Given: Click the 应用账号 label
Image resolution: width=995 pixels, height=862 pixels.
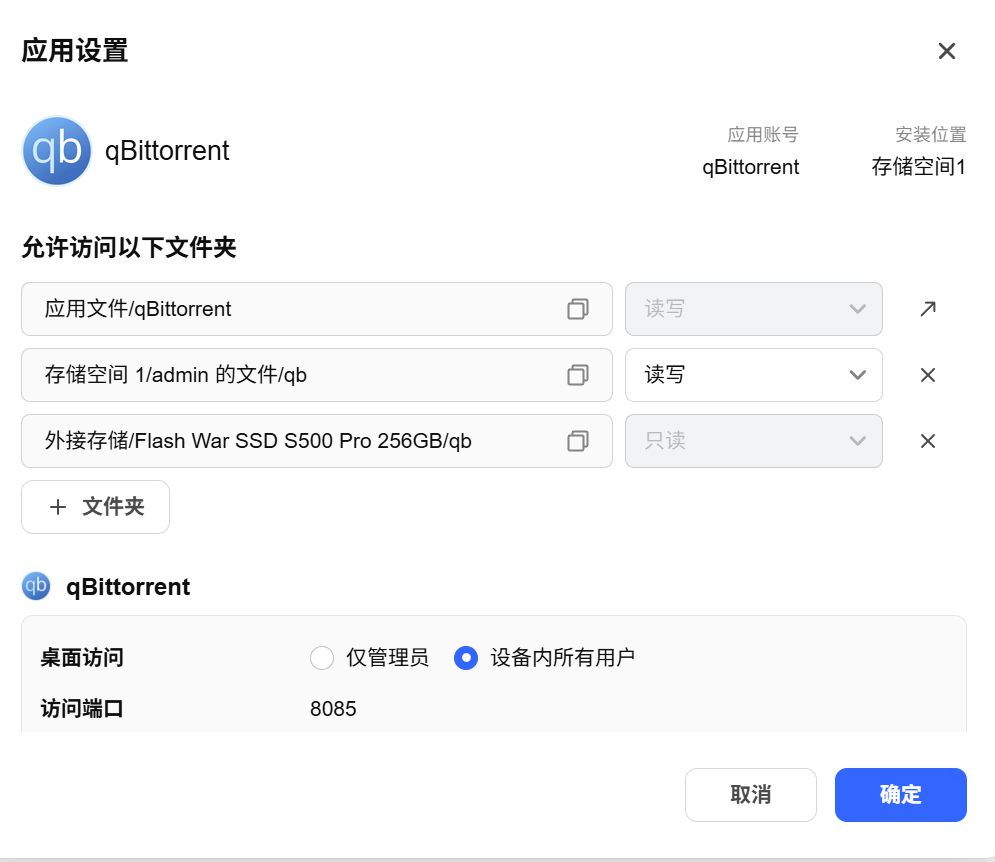Looking at the screenshot, I should 763,135.
